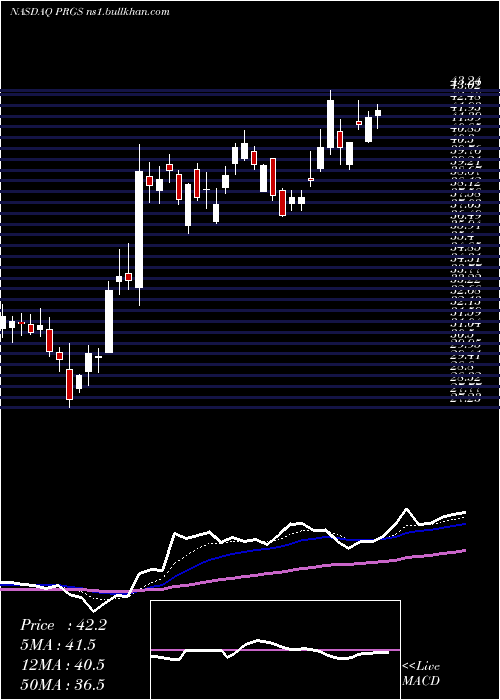Click the '12MA : 40.5' value
The height and width of the screenshot is (700, 500).
pos(62,665)
